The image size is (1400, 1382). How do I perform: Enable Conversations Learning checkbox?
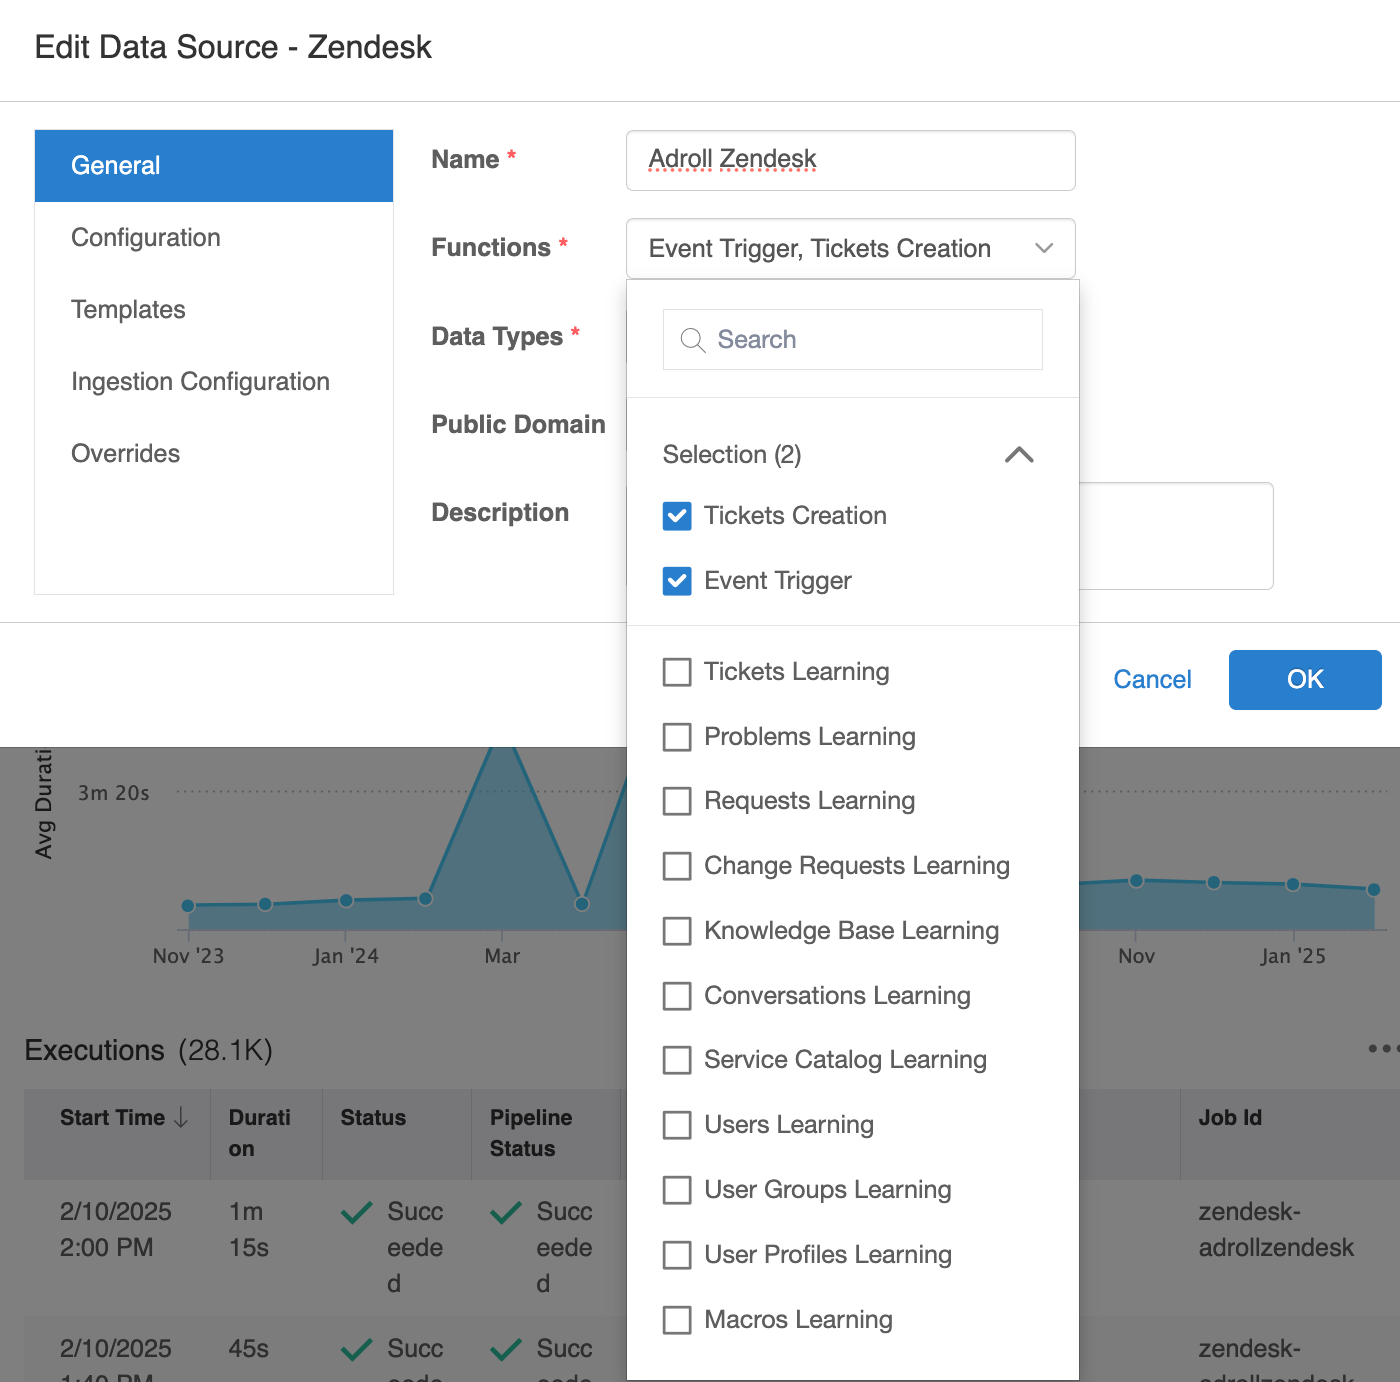677,996
